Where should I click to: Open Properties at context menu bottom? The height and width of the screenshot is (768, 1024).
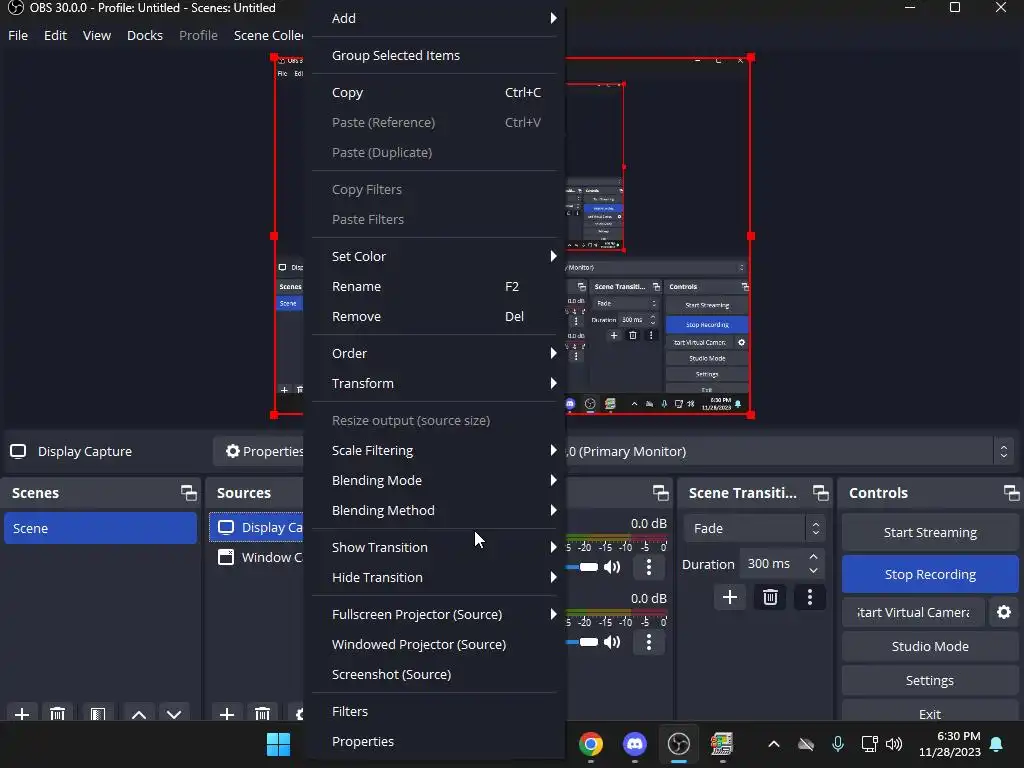pos(435,741)
